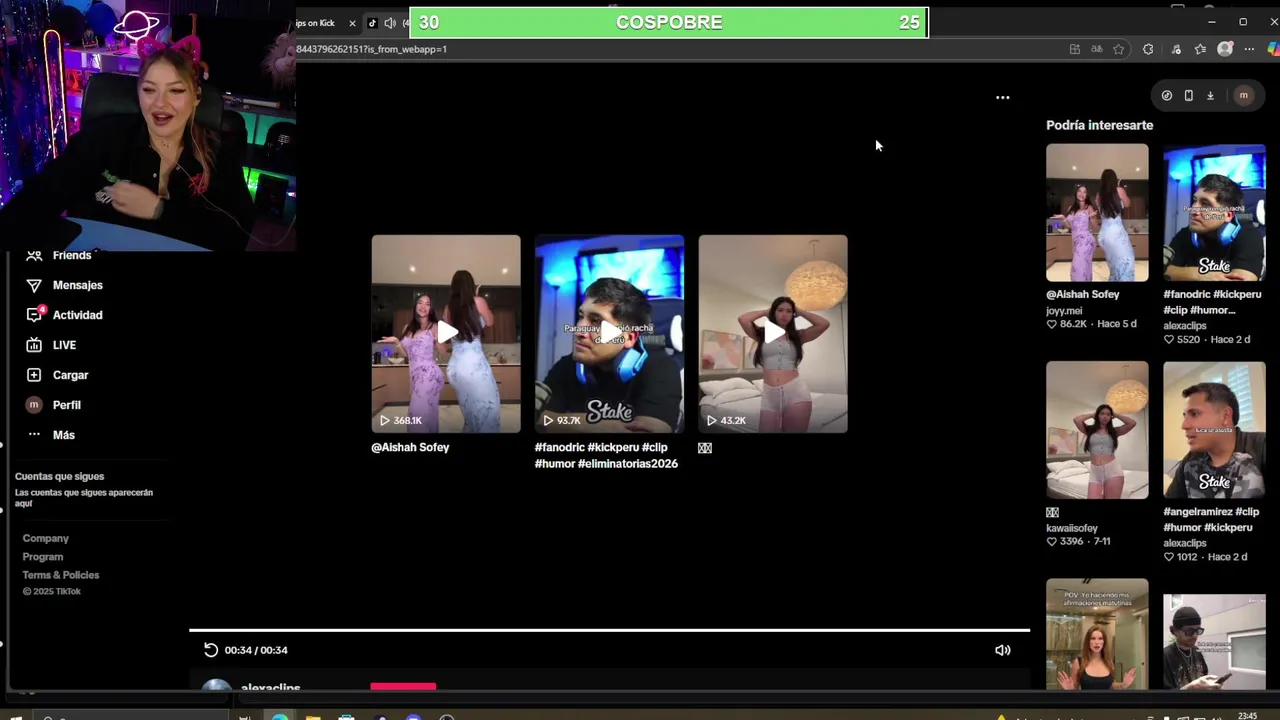Open the joyy.mei sidebar video thumbnail

point(1097,213)
